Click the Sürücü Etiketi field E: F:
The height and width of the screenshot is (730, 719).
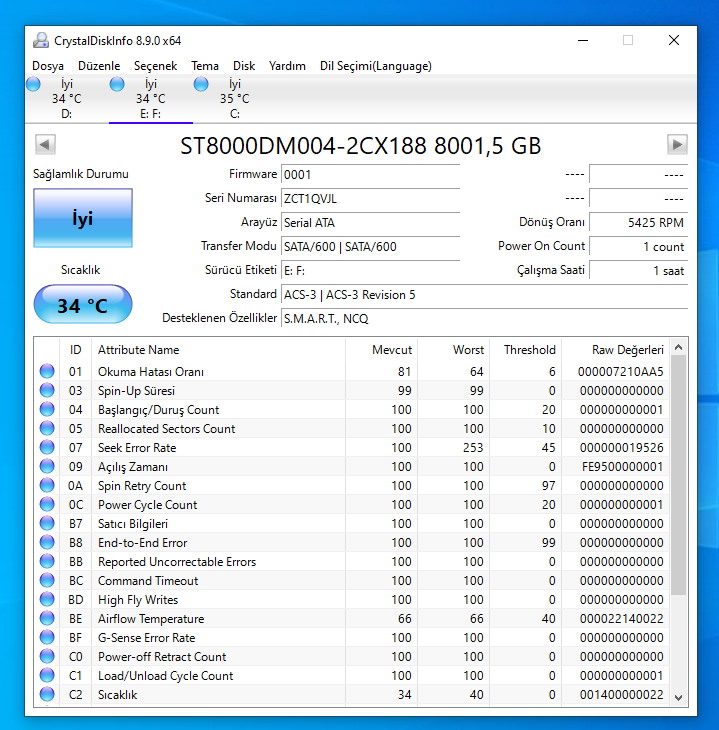370,270
